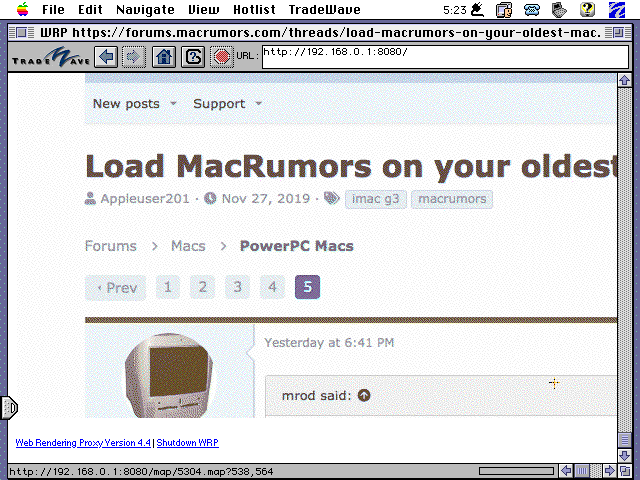
Task: Open the Edit menu
Action: (x=90, y=9)
